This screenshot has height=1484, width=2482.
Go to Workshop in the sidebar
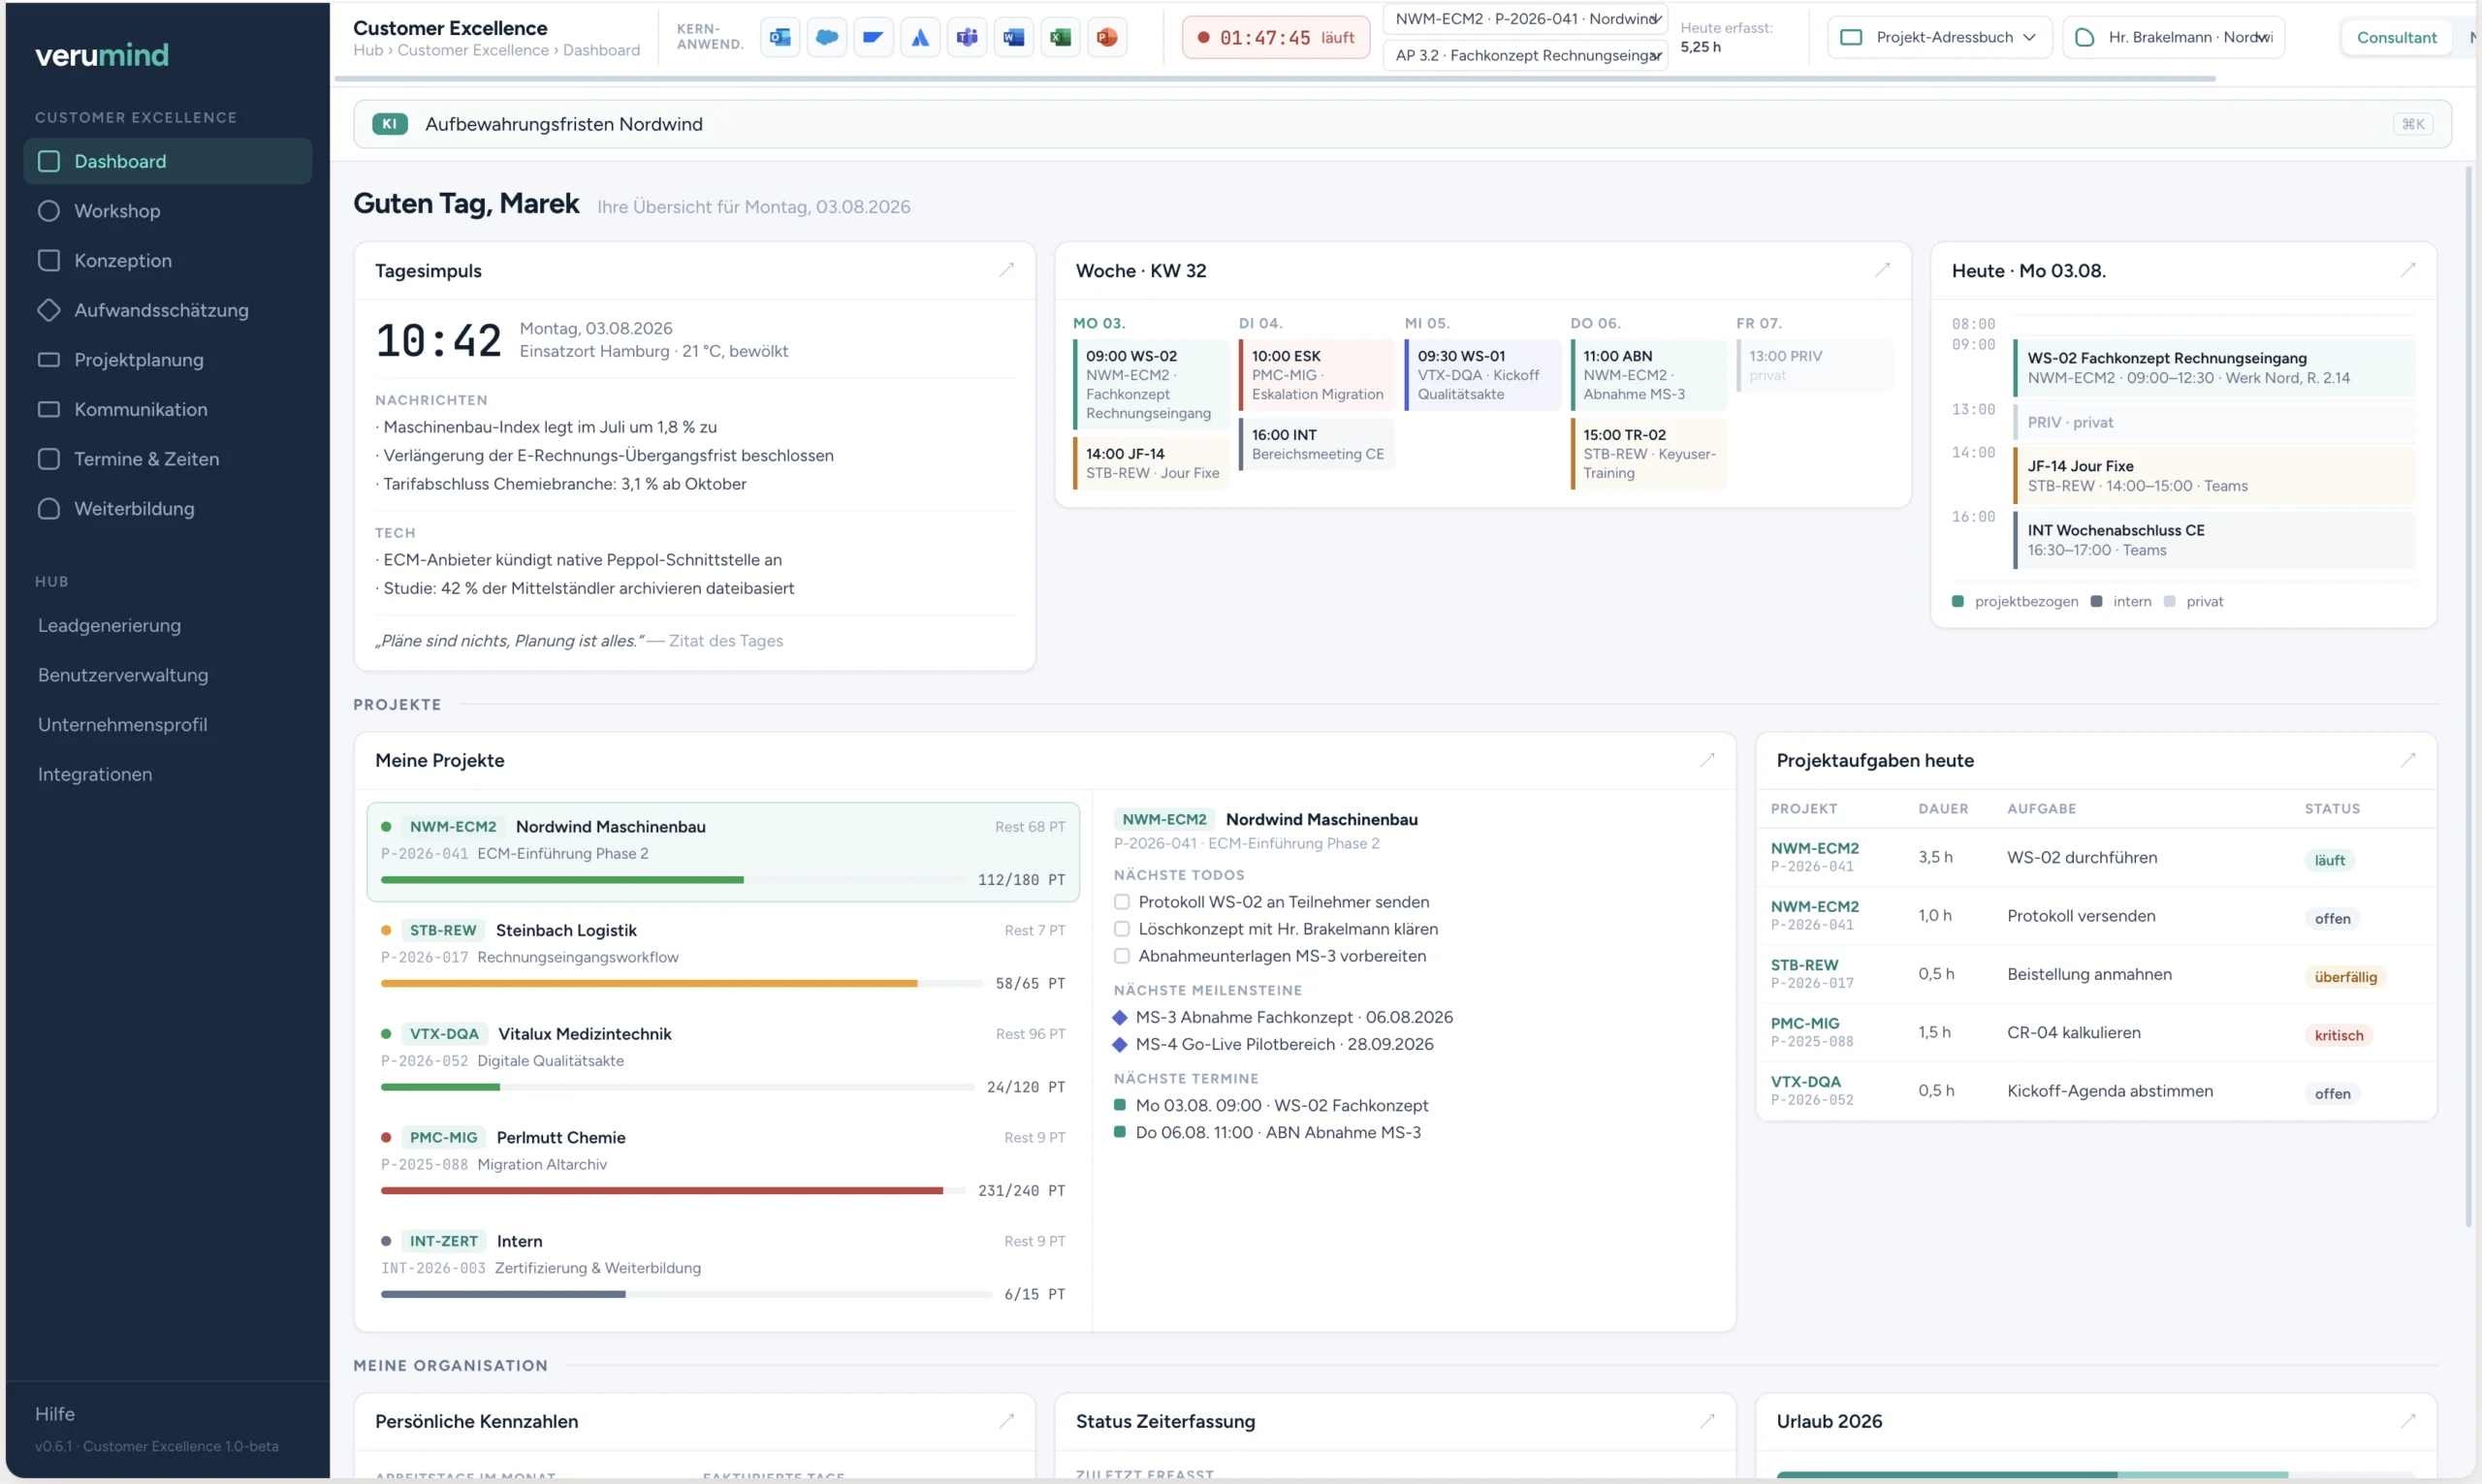tap(168, 211)
